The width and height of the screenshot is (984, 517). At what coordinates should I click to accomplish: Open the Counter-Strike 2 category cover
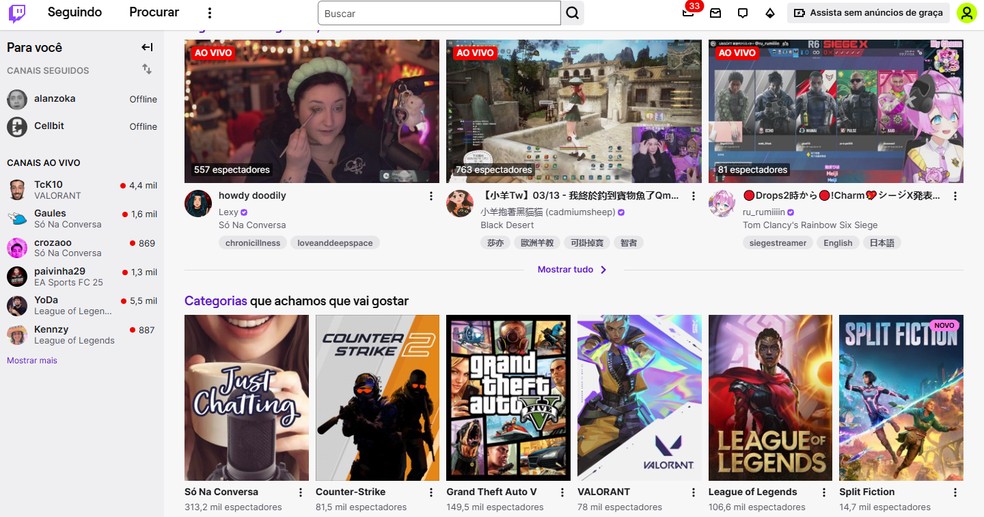click(377, 398)
